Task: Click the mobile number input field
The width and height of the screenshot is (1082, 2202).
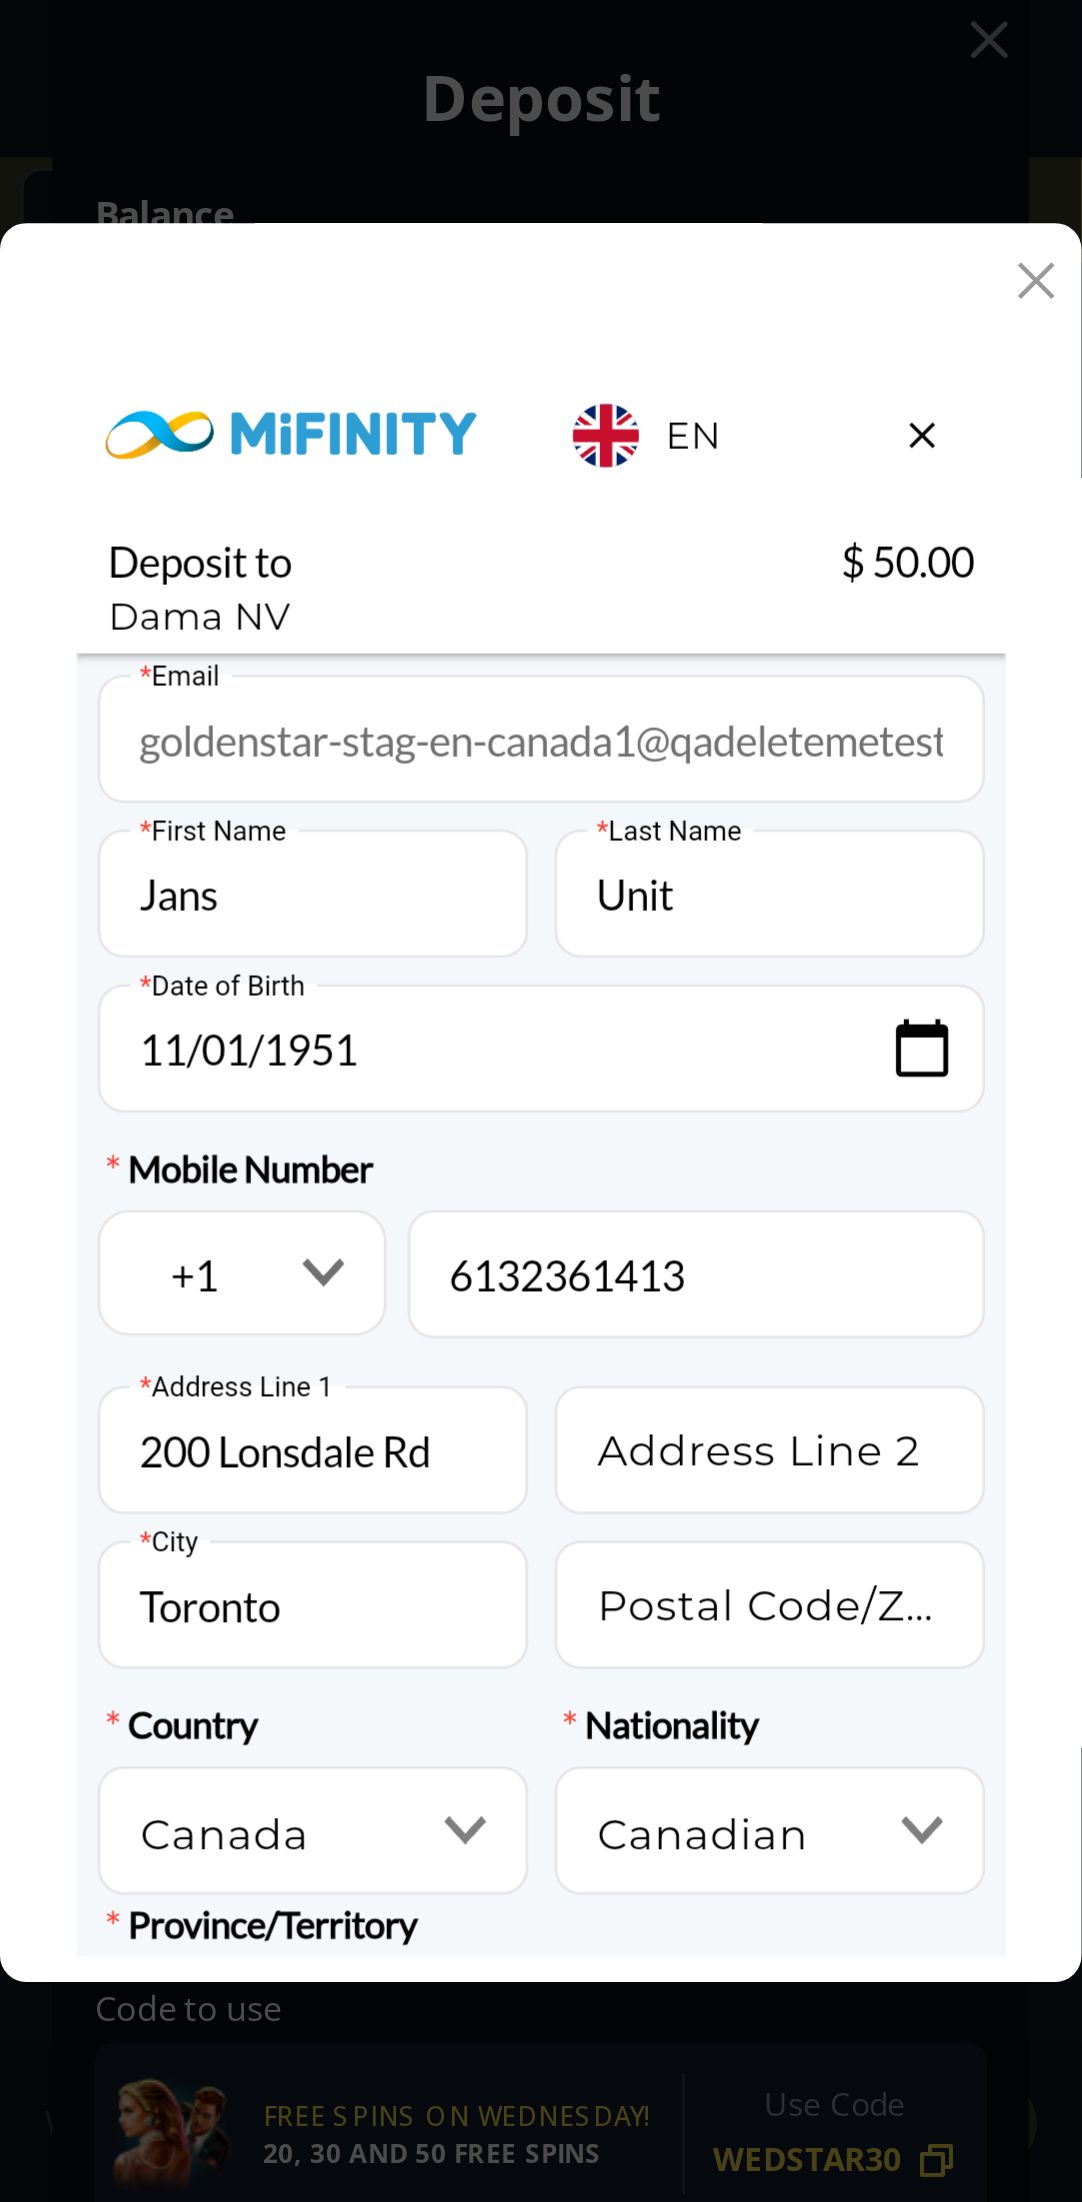Action: (695, 1276)
